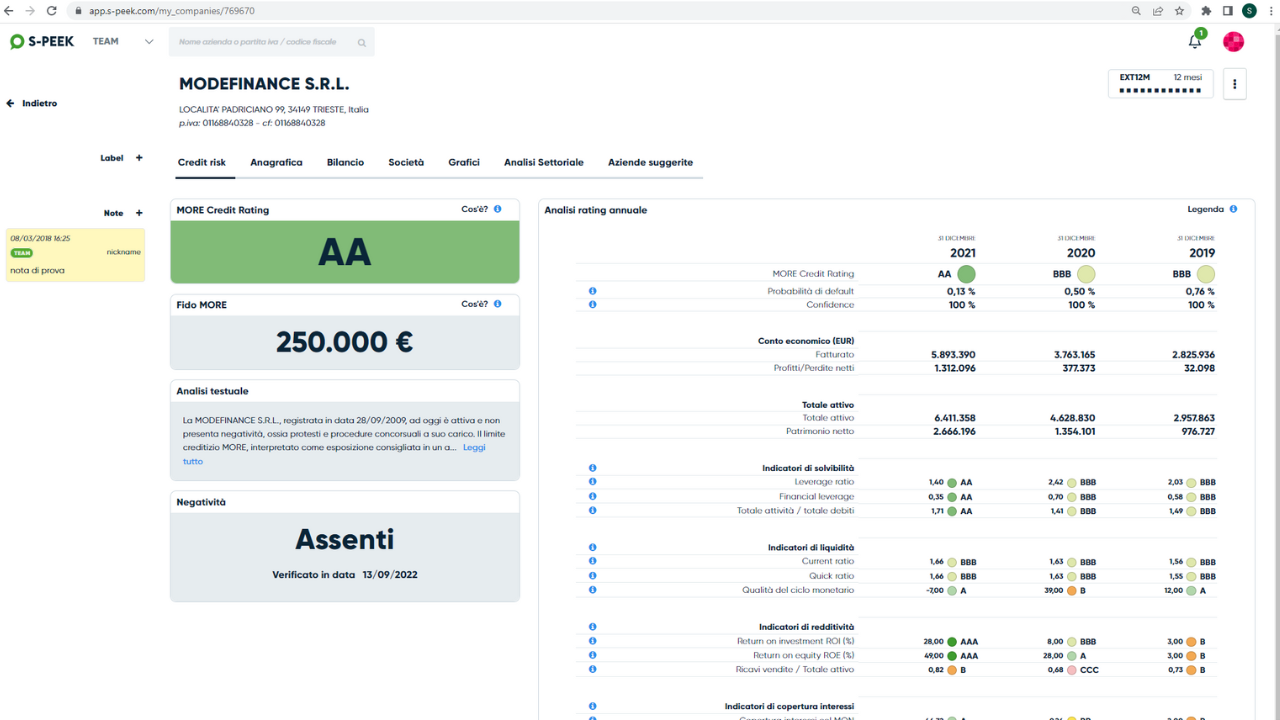1280x720 pixels.
Task: Open the yellow 'nota di prova' note
Action: (75, 255)
